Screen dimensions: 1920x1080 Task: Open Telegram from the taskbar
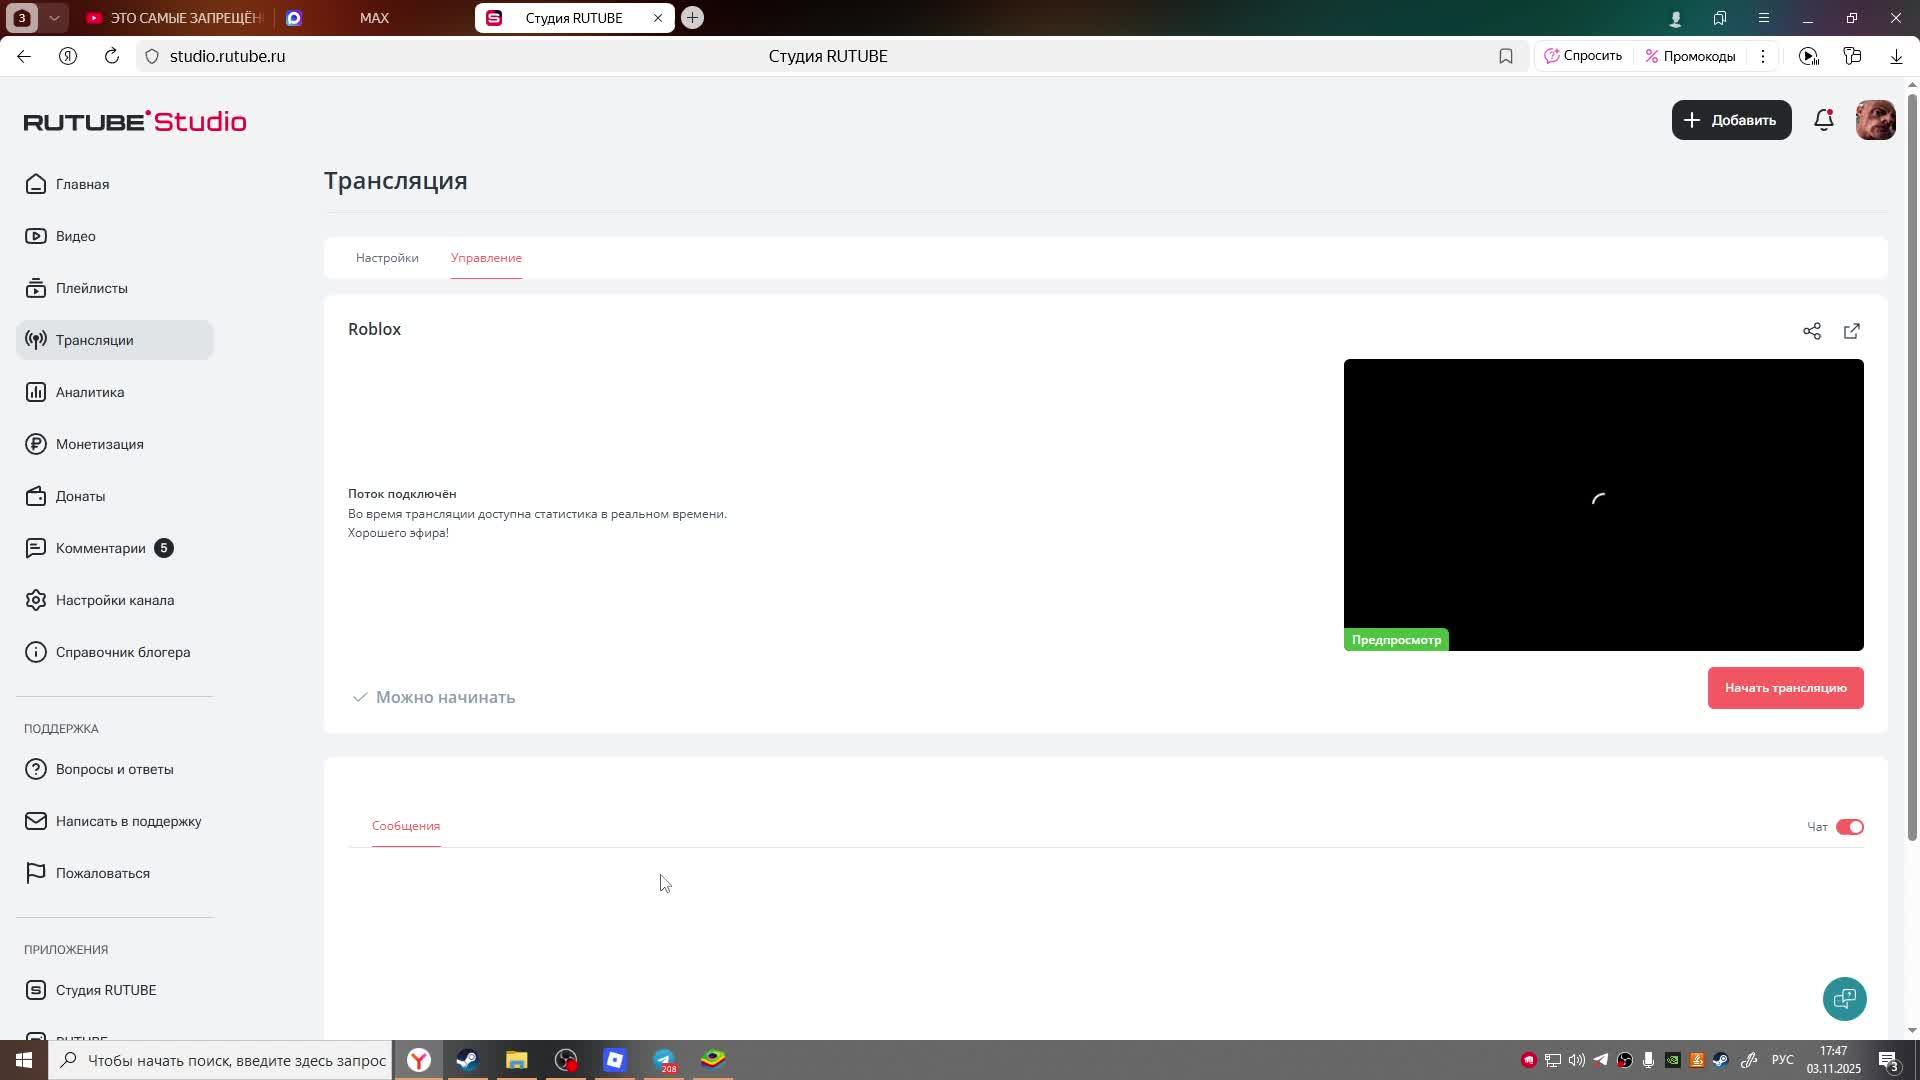[664, 1060]
